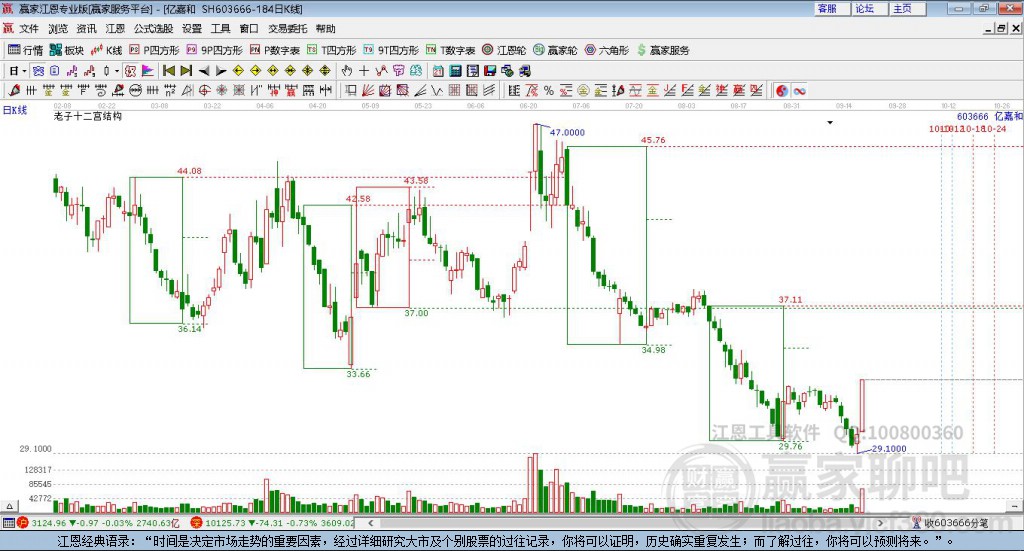Open the 江恩 menu
This screenshot has width=1024, height=551.
pos(115,29)
